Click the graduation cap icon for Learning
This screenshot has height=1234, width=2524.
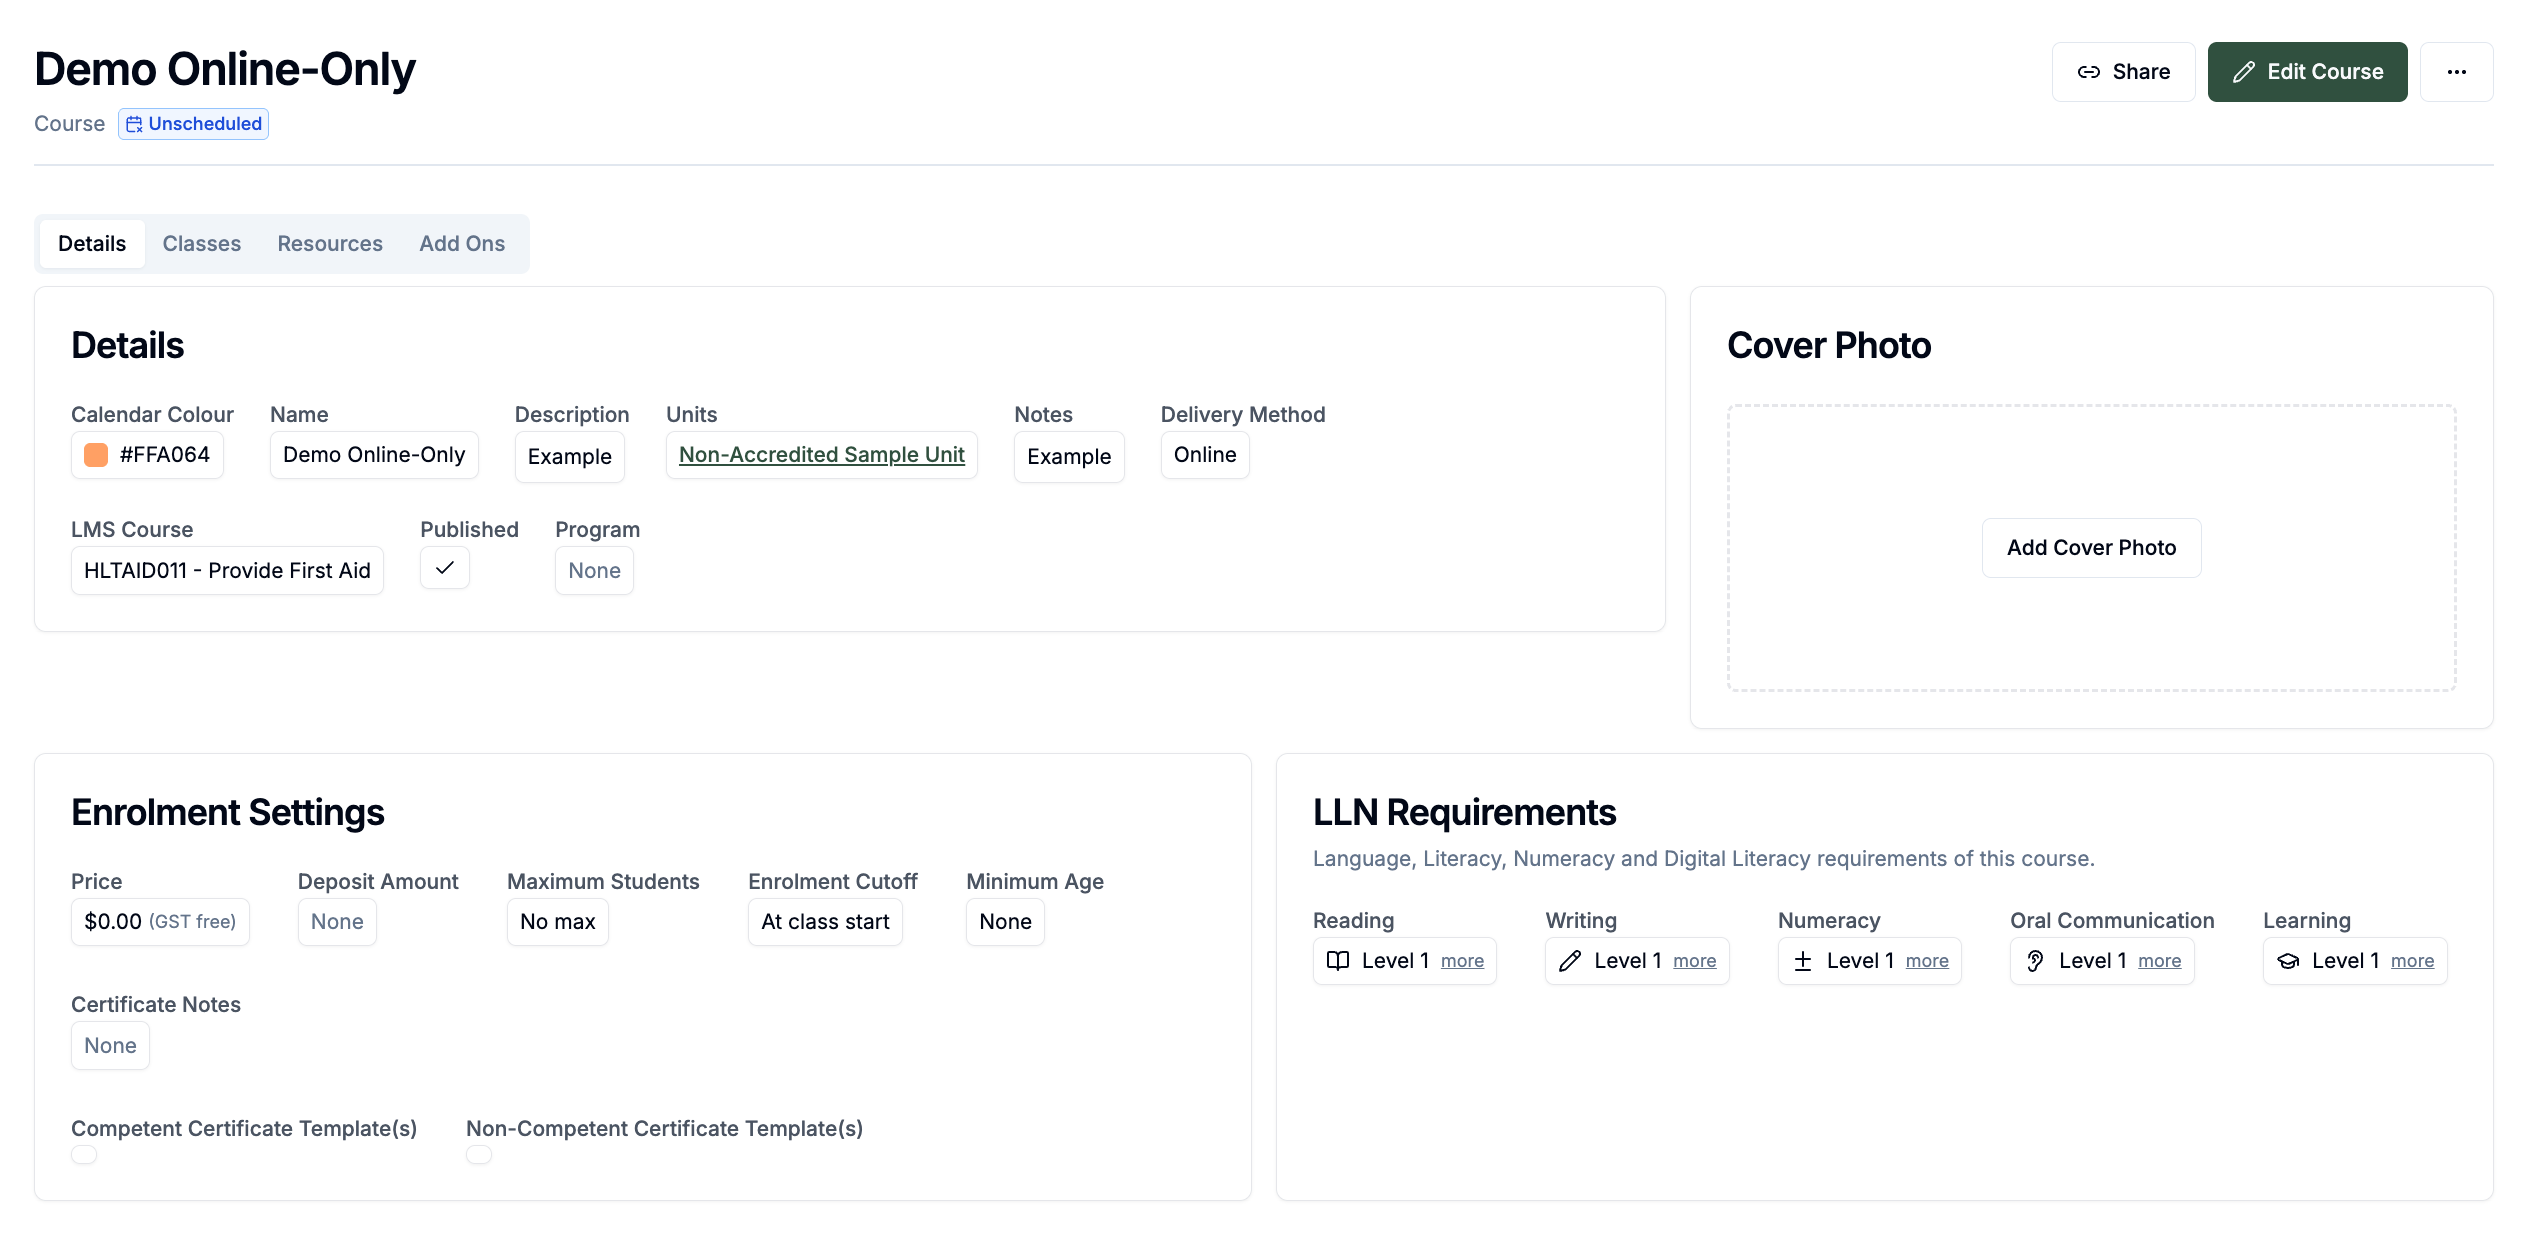tap(2288, 961)
